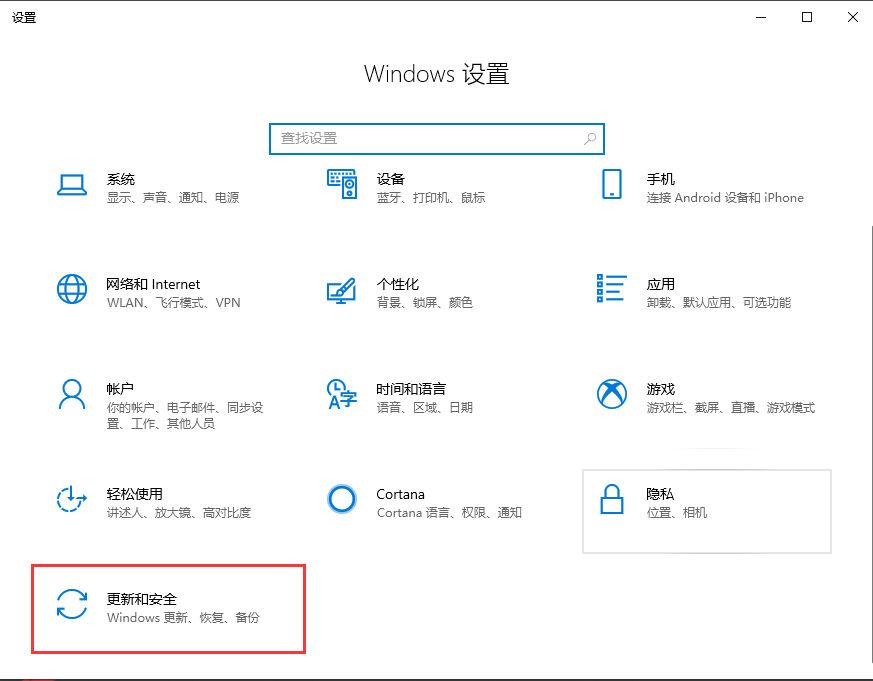Click the 隐私 padlock icon
The width and height of the screenshot is (873, 681).
(612, 499)
